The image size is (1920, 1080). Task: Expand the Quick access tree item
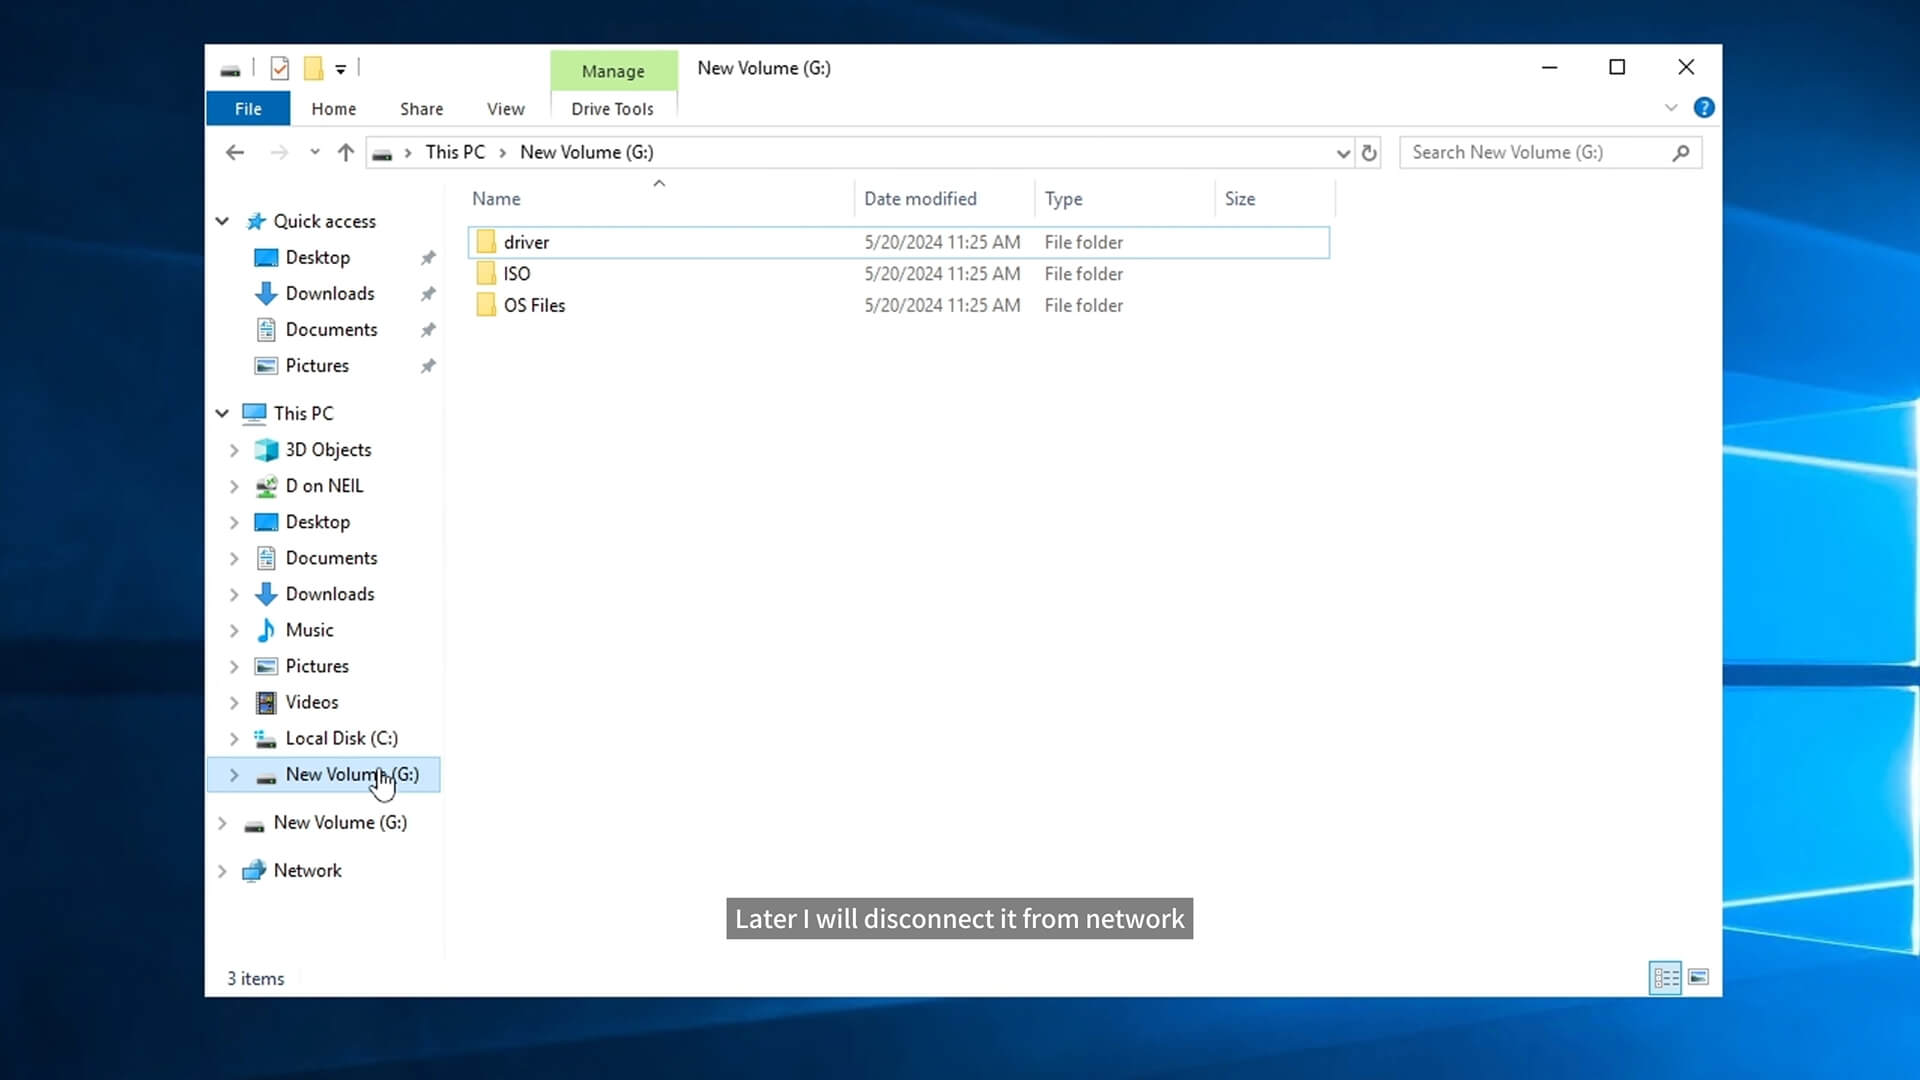pos(222,220)
